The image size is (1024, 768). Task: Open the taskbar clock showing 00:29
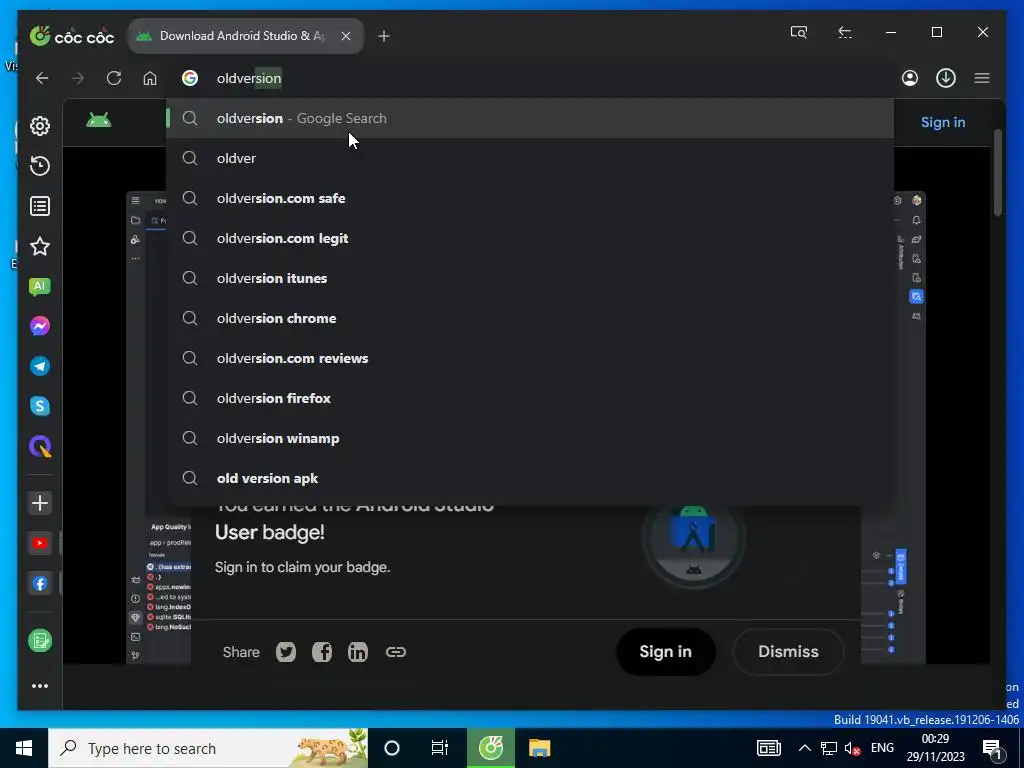pyautogui.click(x=935, y=748)
